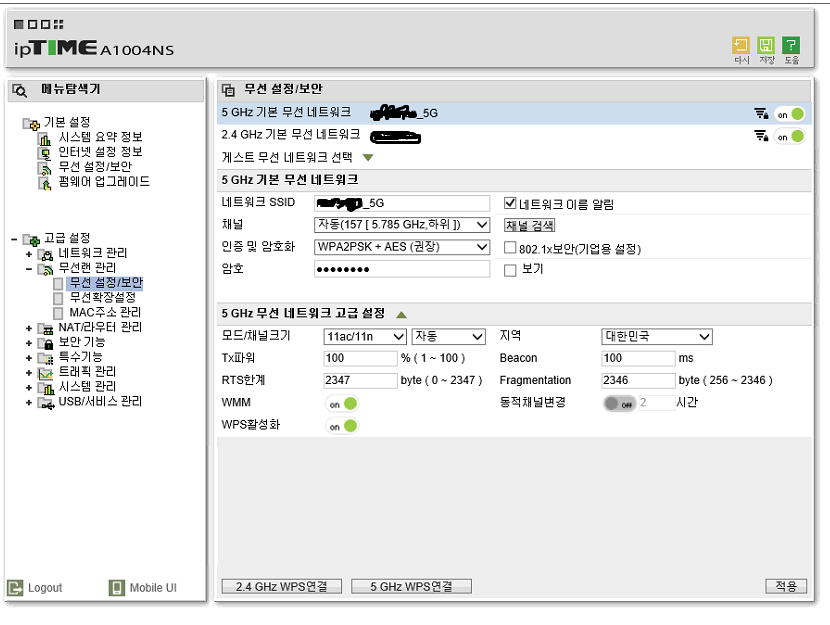Viewport: 830px width, 625px height.
Task: Select 무선확장설정 in the menu tree
Action: point(103,297)
